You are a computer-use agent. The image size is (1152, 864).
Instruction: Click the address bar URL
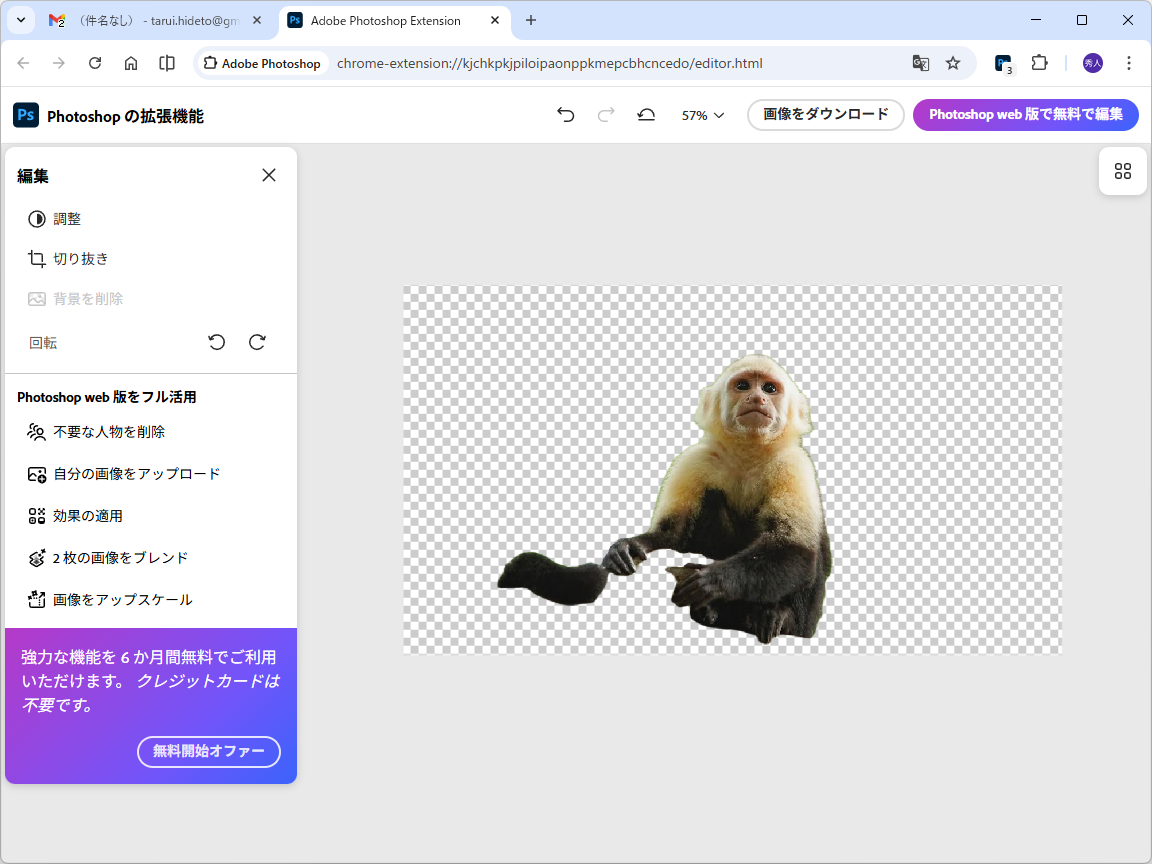[550, 63]
